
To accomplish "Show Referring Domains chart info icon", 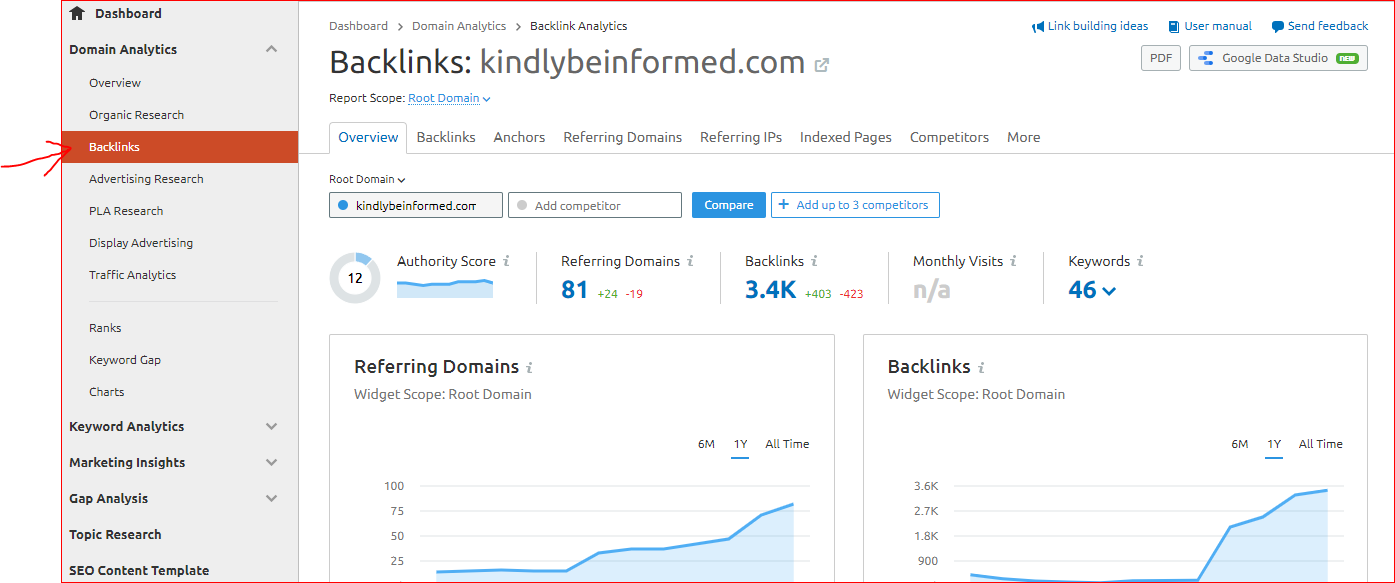I will (x=529, y=367).
